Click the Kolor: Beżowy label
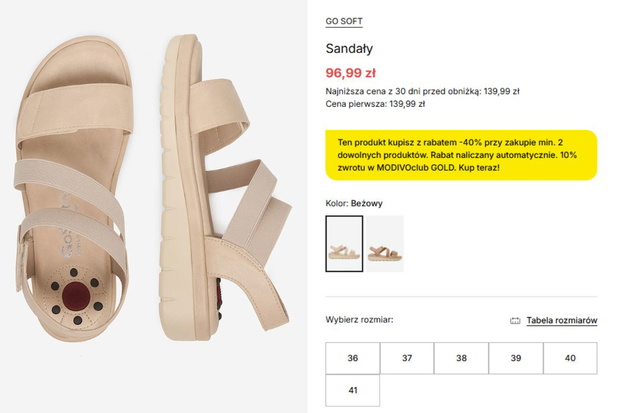Viewport: 620px width, 413px height. tap(354, 203)
